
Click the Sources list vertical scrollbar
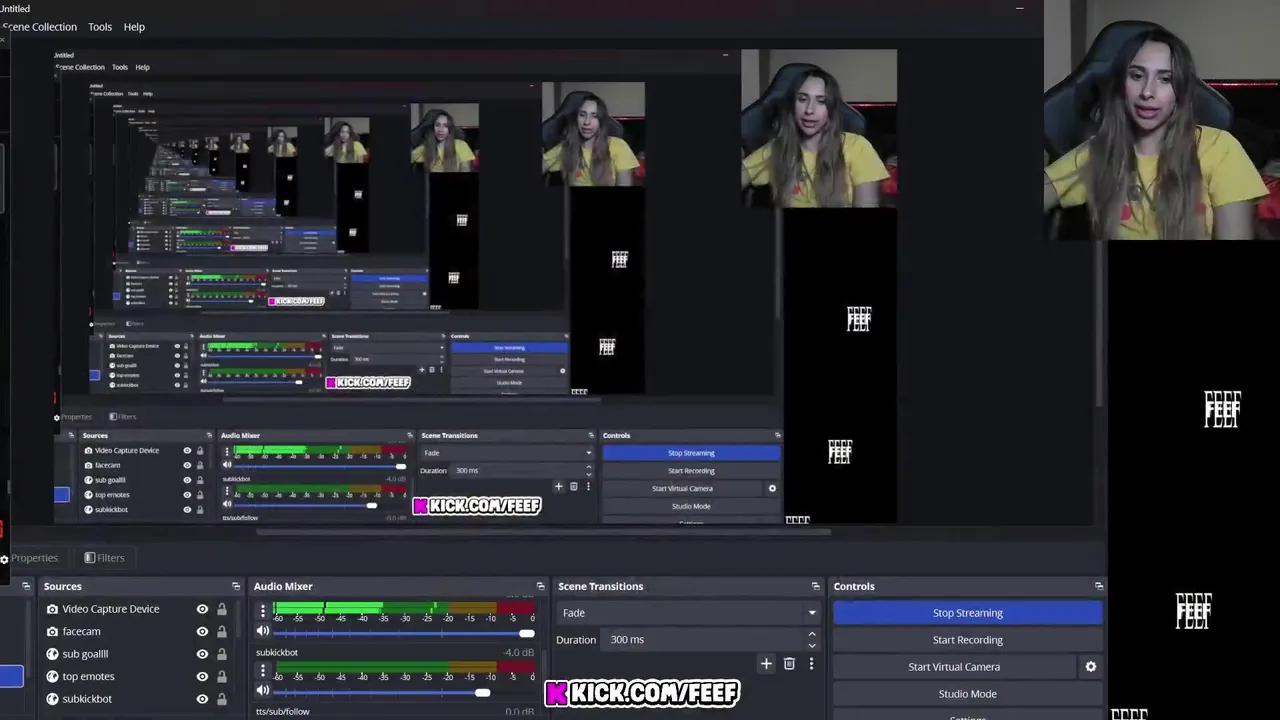point(238,620)
